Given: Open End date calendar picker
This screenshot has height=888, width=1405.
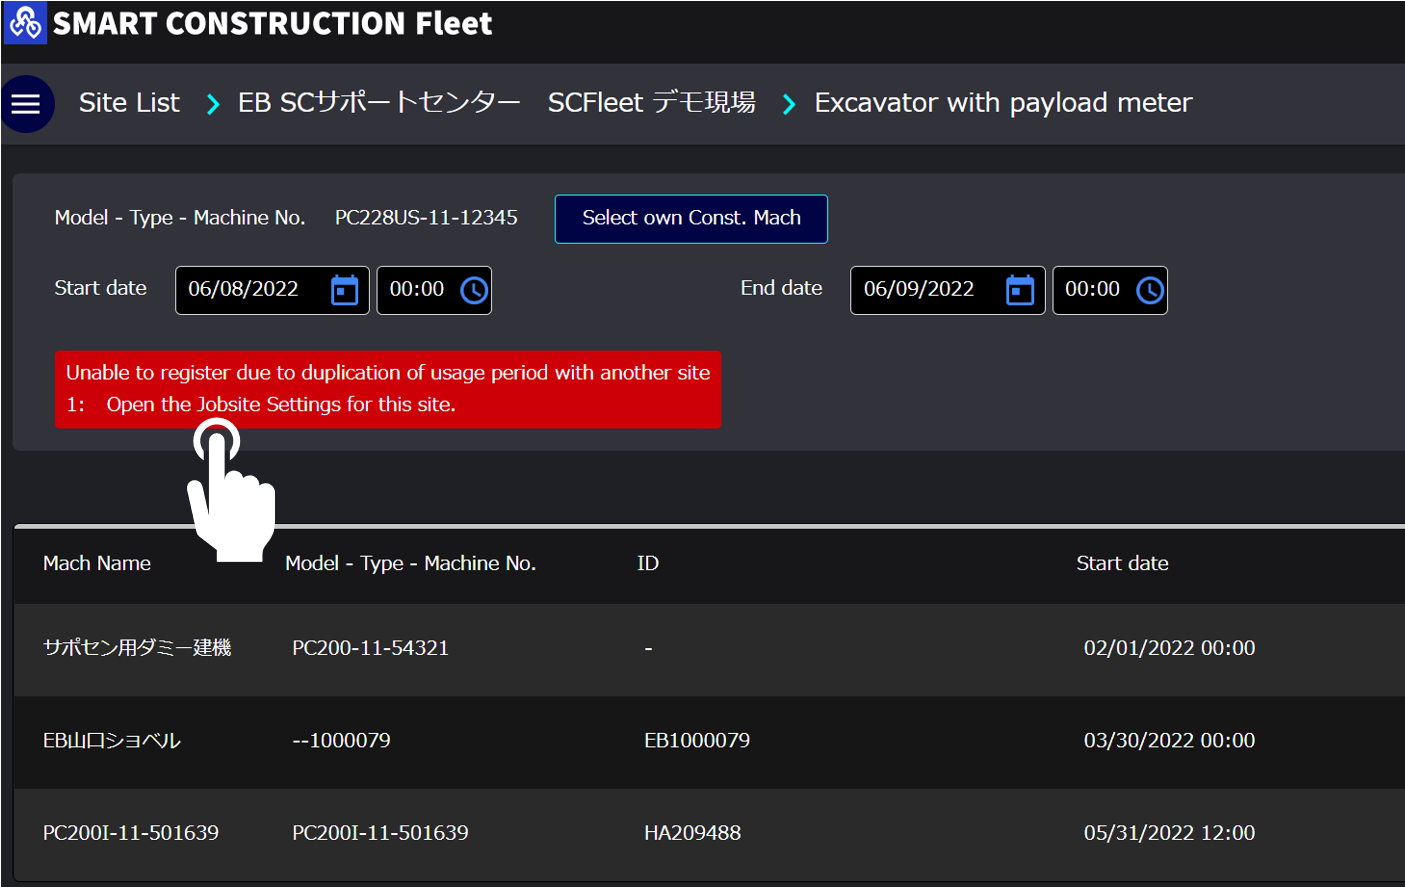Looking at the screenshot, I should 1020,290.
